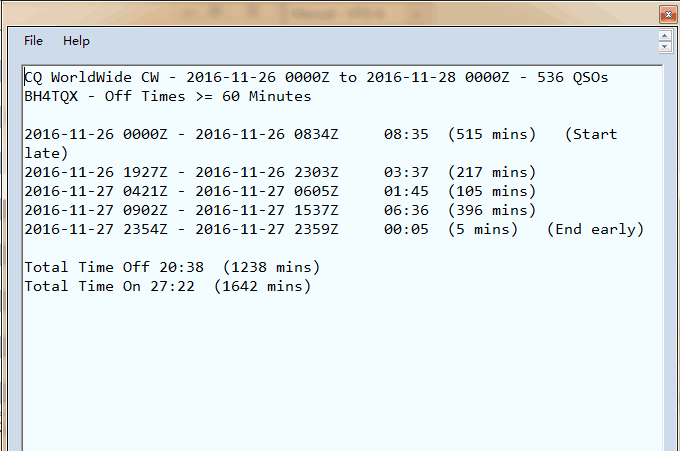Click the '(396 mins)' value

coord(492,211)
